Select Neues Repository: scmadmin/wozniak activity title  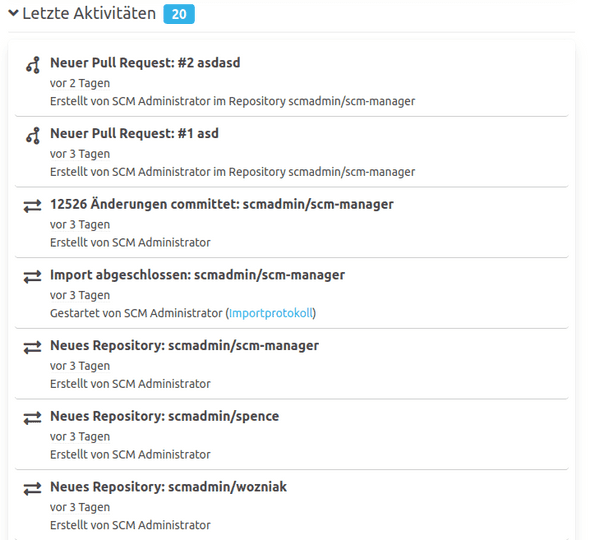tap(168, 487)
